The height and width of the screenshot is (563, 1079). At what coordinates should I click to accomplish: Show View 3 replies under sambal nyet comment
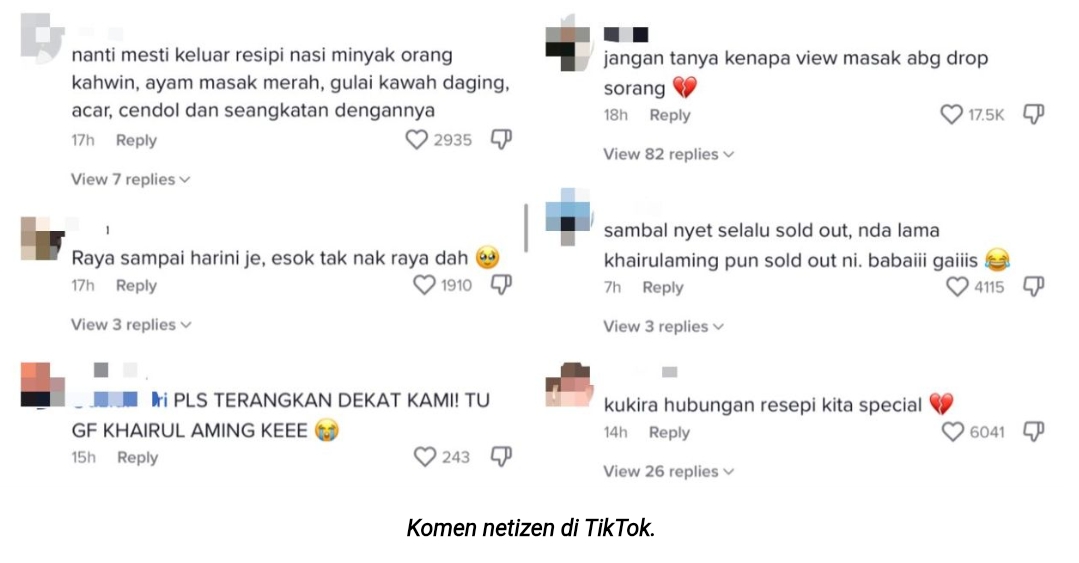click(663, 326)
